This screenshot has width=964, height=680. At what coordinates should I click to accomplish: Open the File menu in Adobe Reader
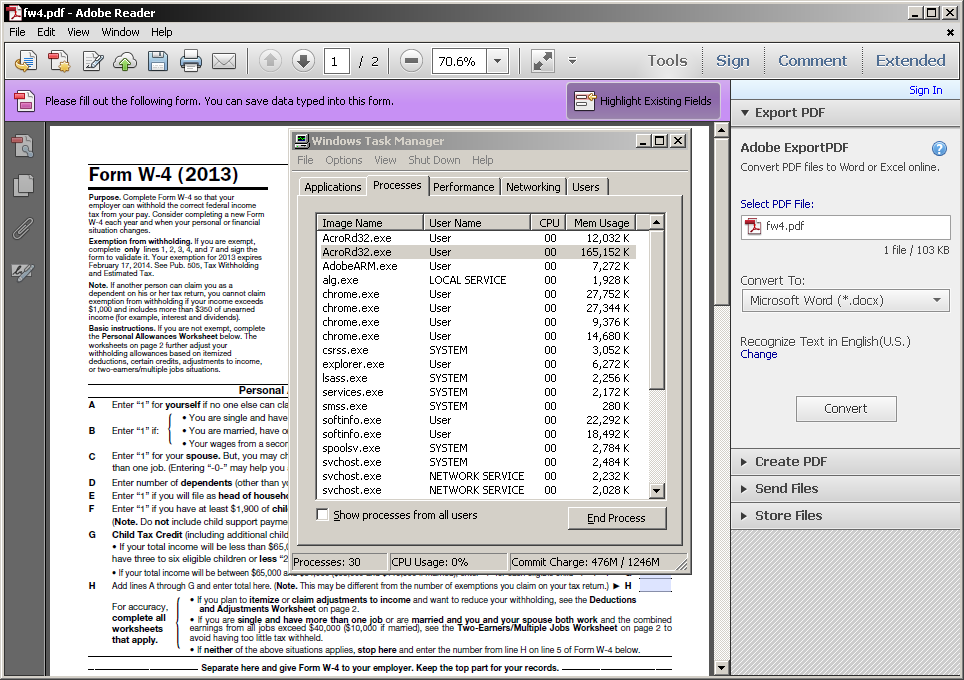17,32
